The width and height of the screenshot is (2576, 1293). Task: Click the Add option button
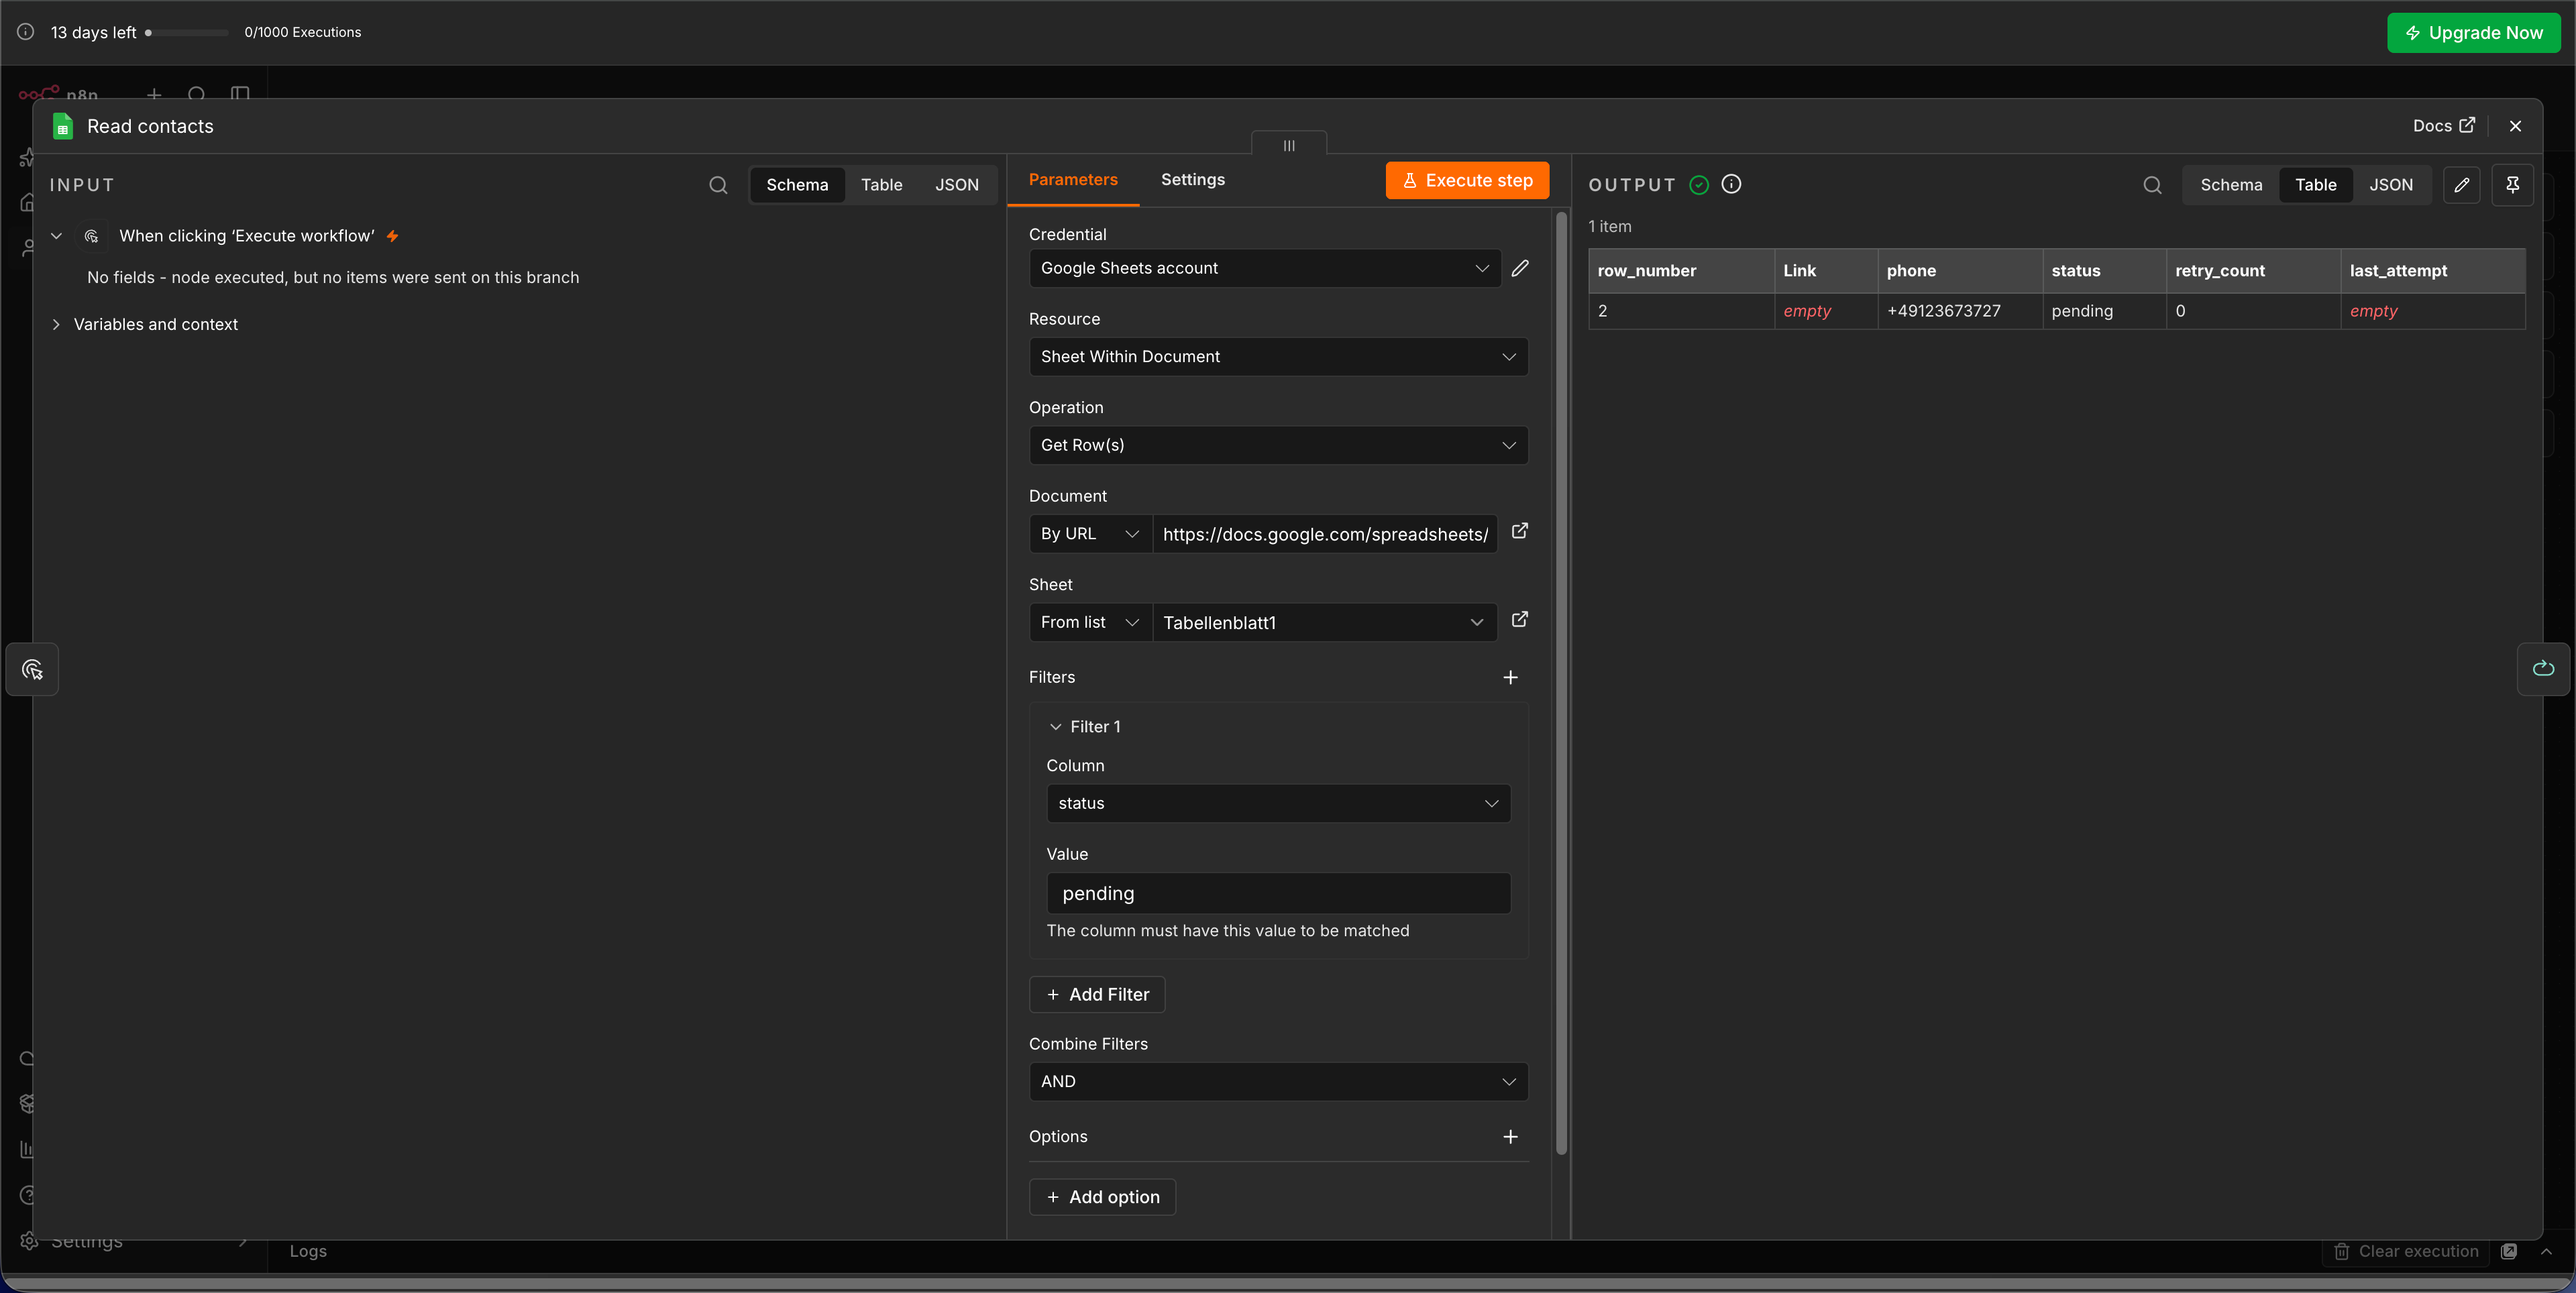pos(1102,1197)
